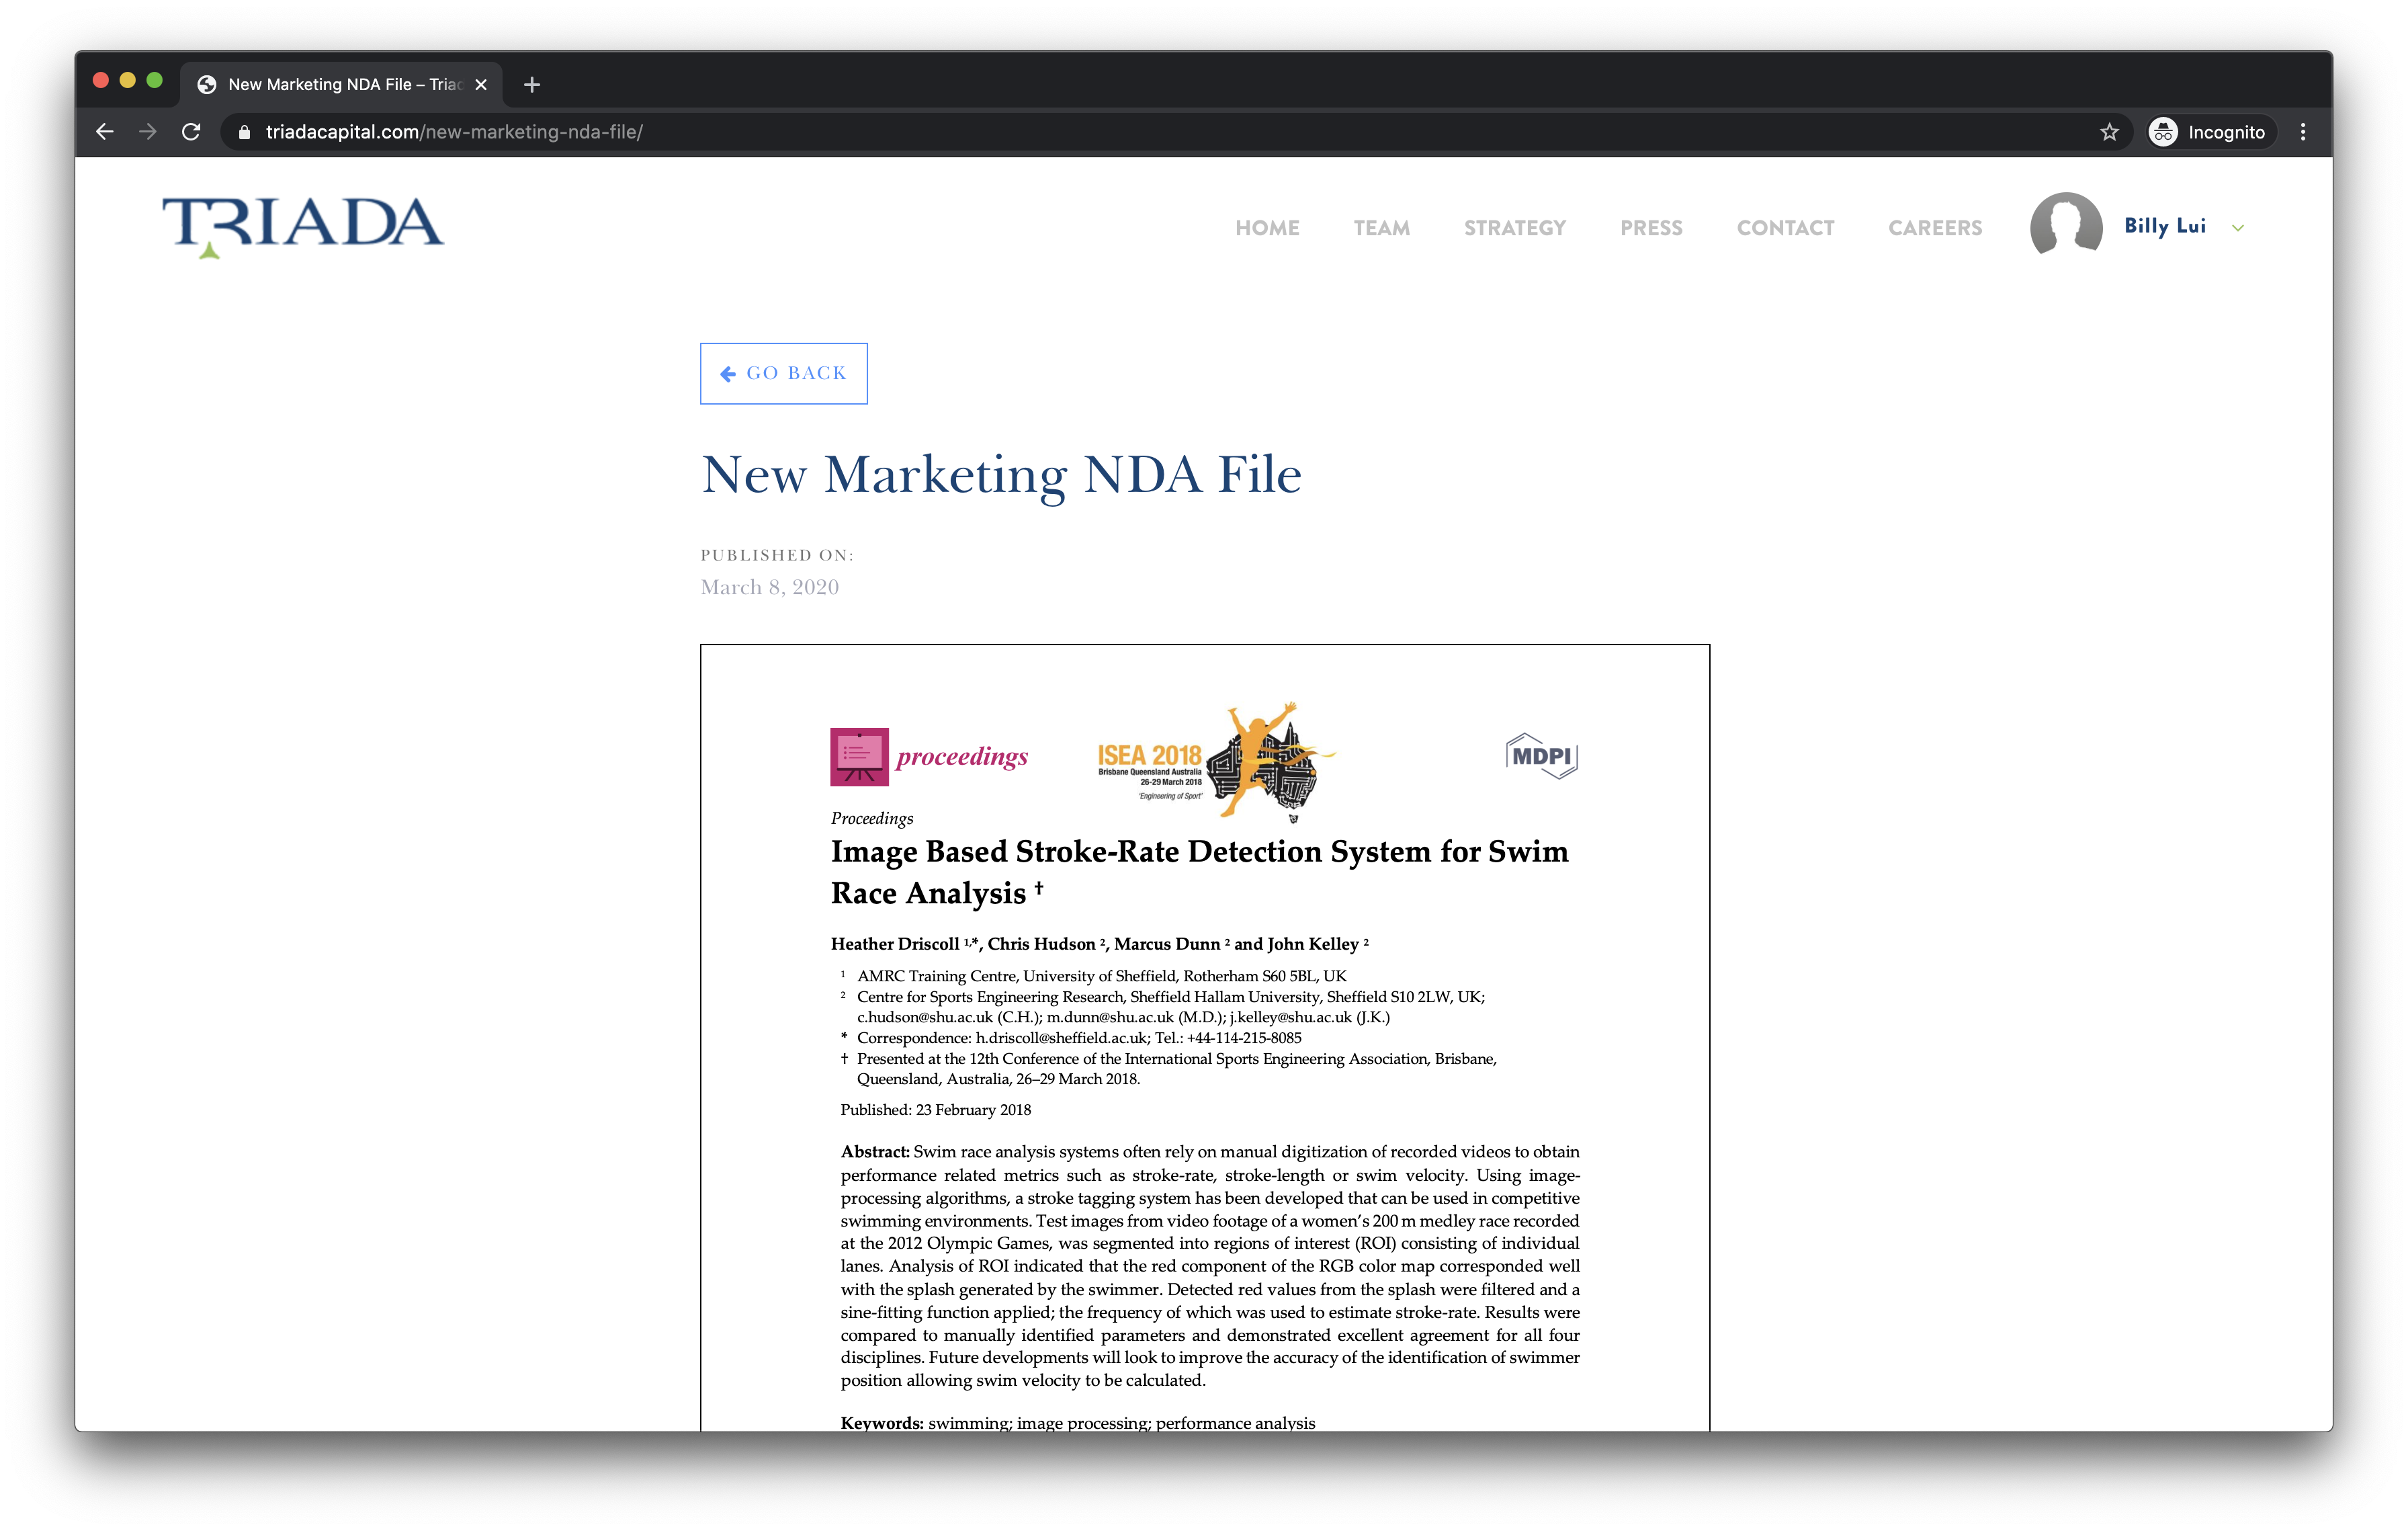2408x1531 pixels.
Task: Click the pink proceedings journal icon
Action: [859, 757]
